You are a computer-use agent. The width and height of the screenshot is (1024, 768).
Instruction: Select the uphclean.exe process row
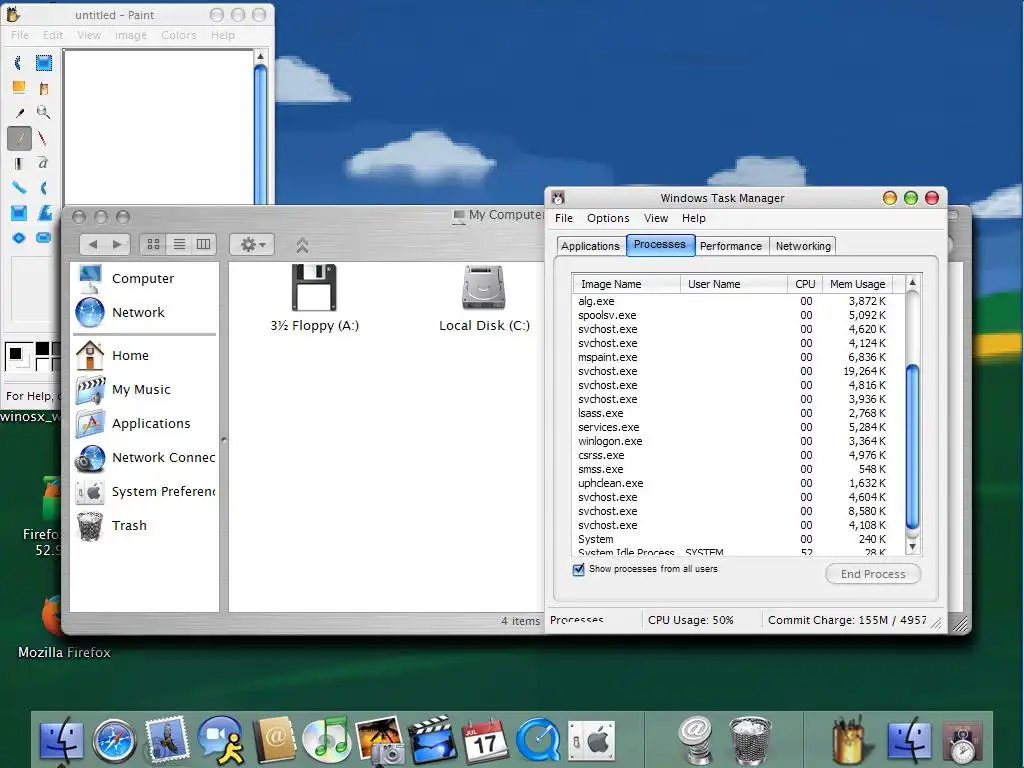click(738, 483)
